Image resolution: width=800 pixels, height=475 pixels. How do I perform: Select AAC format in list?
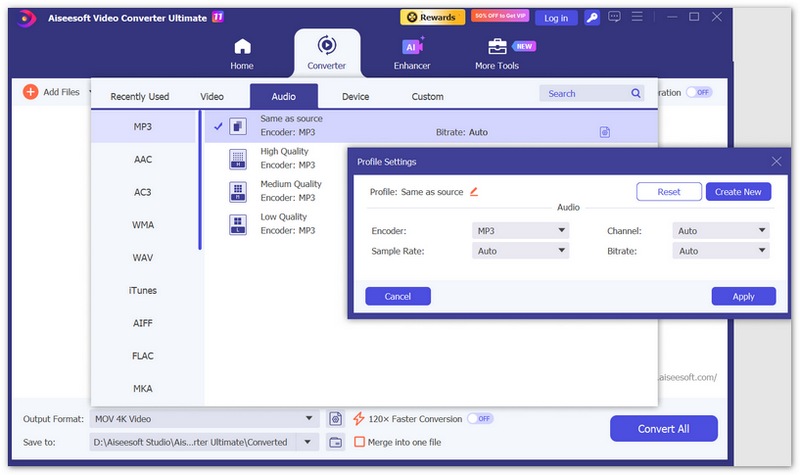(x=143, y=159)
